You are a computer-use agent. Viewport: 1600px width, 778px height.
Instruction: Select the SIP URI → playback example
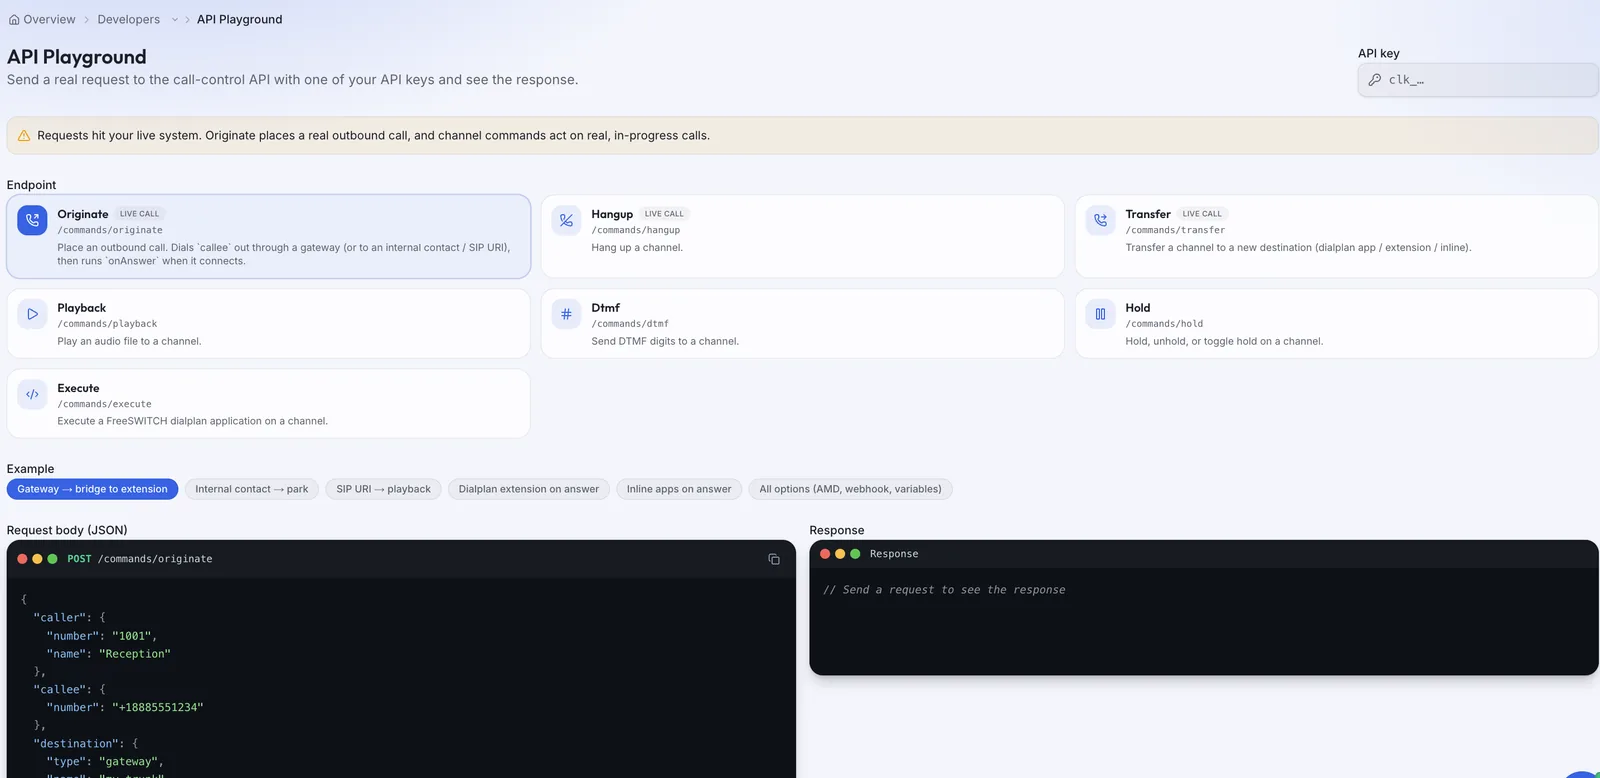(383, 489)
